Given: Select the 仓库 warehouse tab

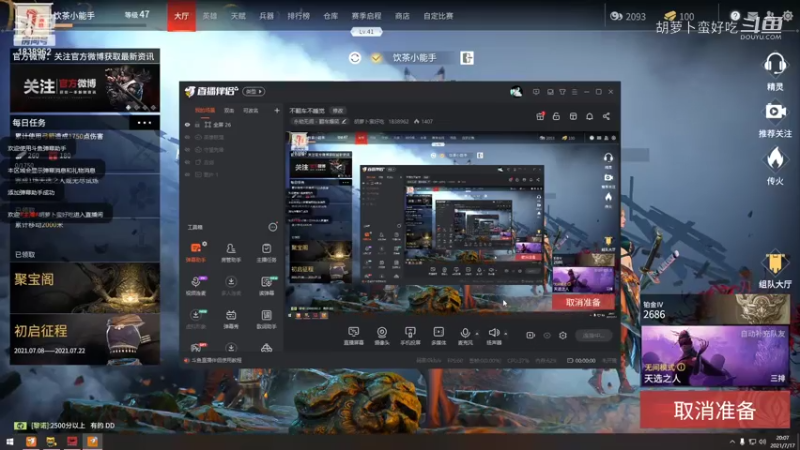Looking at the screenshot, I should tap(331, 16).
